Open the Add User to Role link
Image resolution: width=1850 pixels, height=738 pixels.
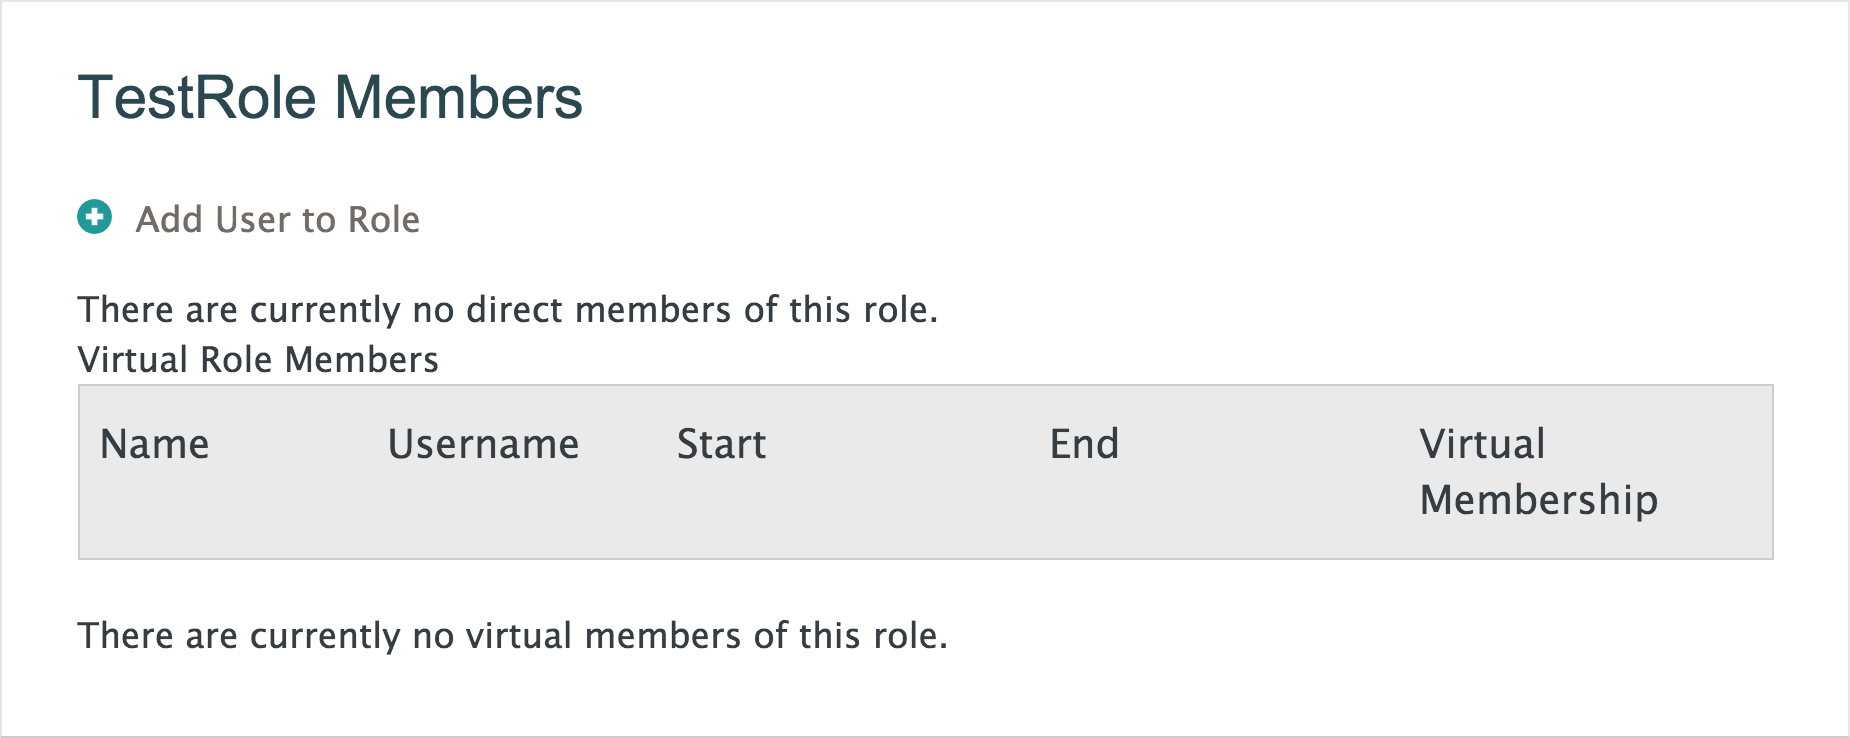(277, 220)
